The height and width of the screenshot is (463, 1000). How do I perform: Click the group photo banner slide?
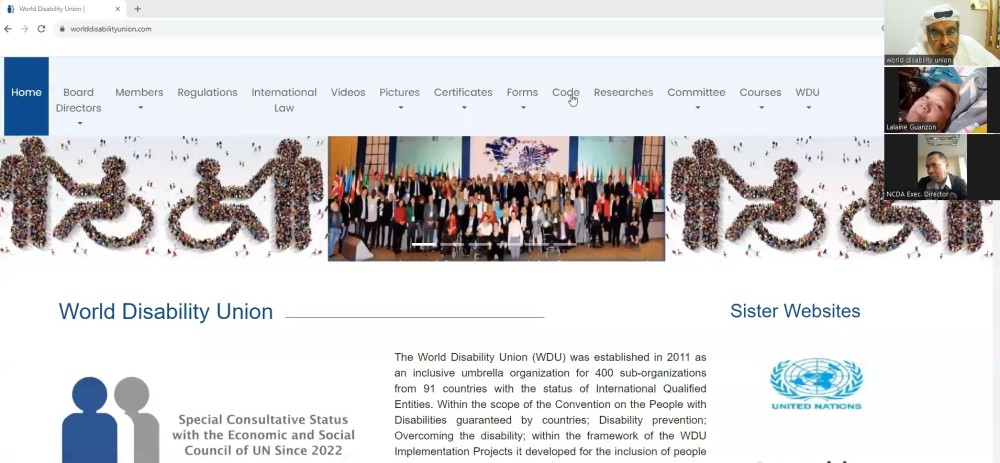496,198
